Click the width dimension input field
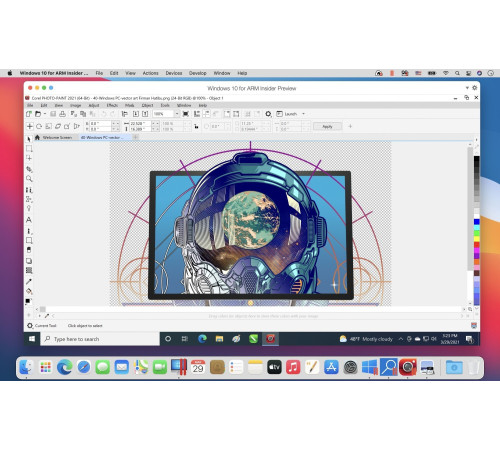Viewport: 500px width, 450px height. point(140,124)
